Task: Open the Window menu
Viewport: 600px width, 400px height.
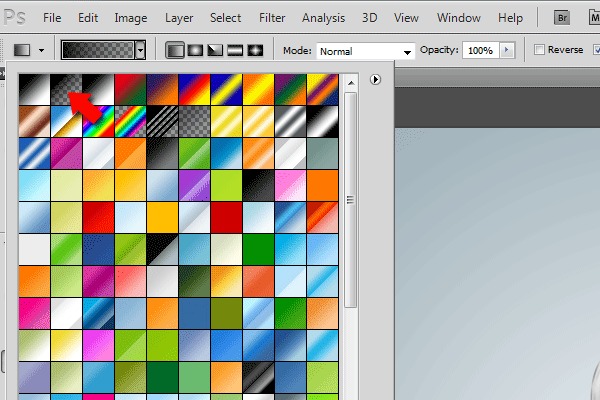Action: [x=459, y=18]
